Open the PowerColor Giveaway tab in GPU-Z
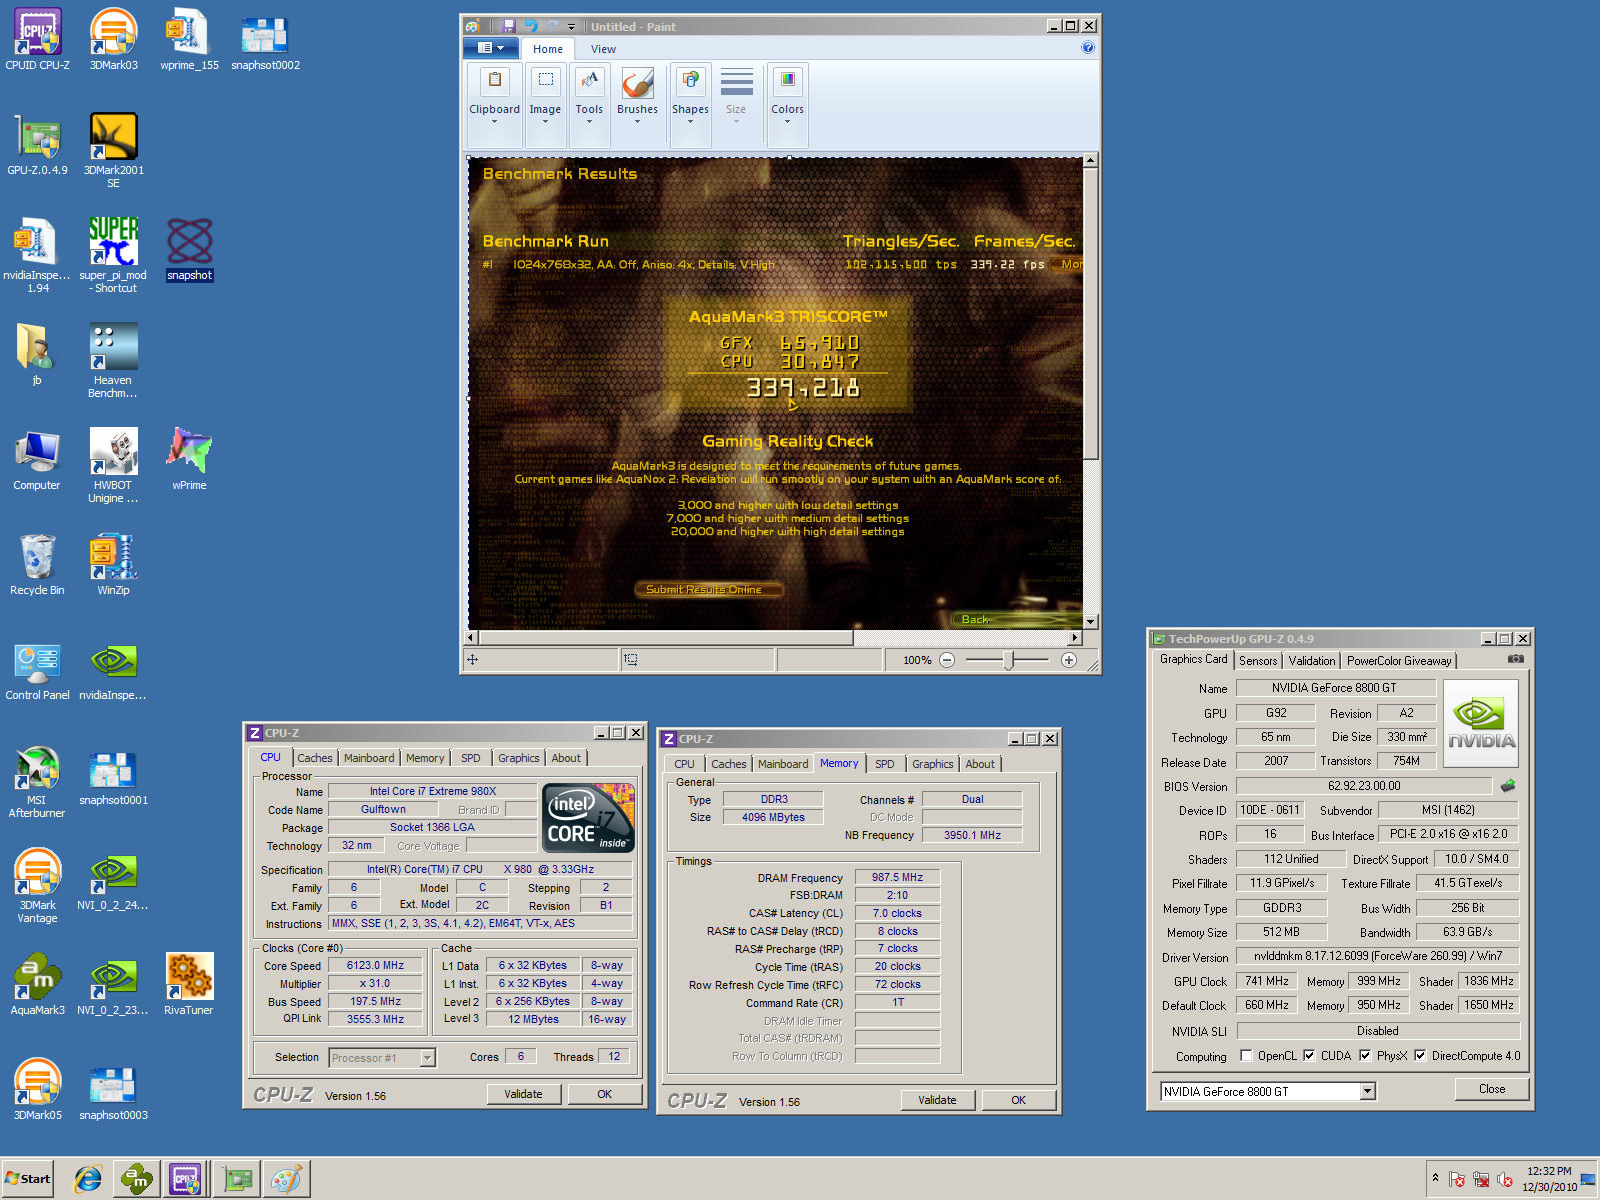1600x1200 pixels. click(x=1398, y=660)
